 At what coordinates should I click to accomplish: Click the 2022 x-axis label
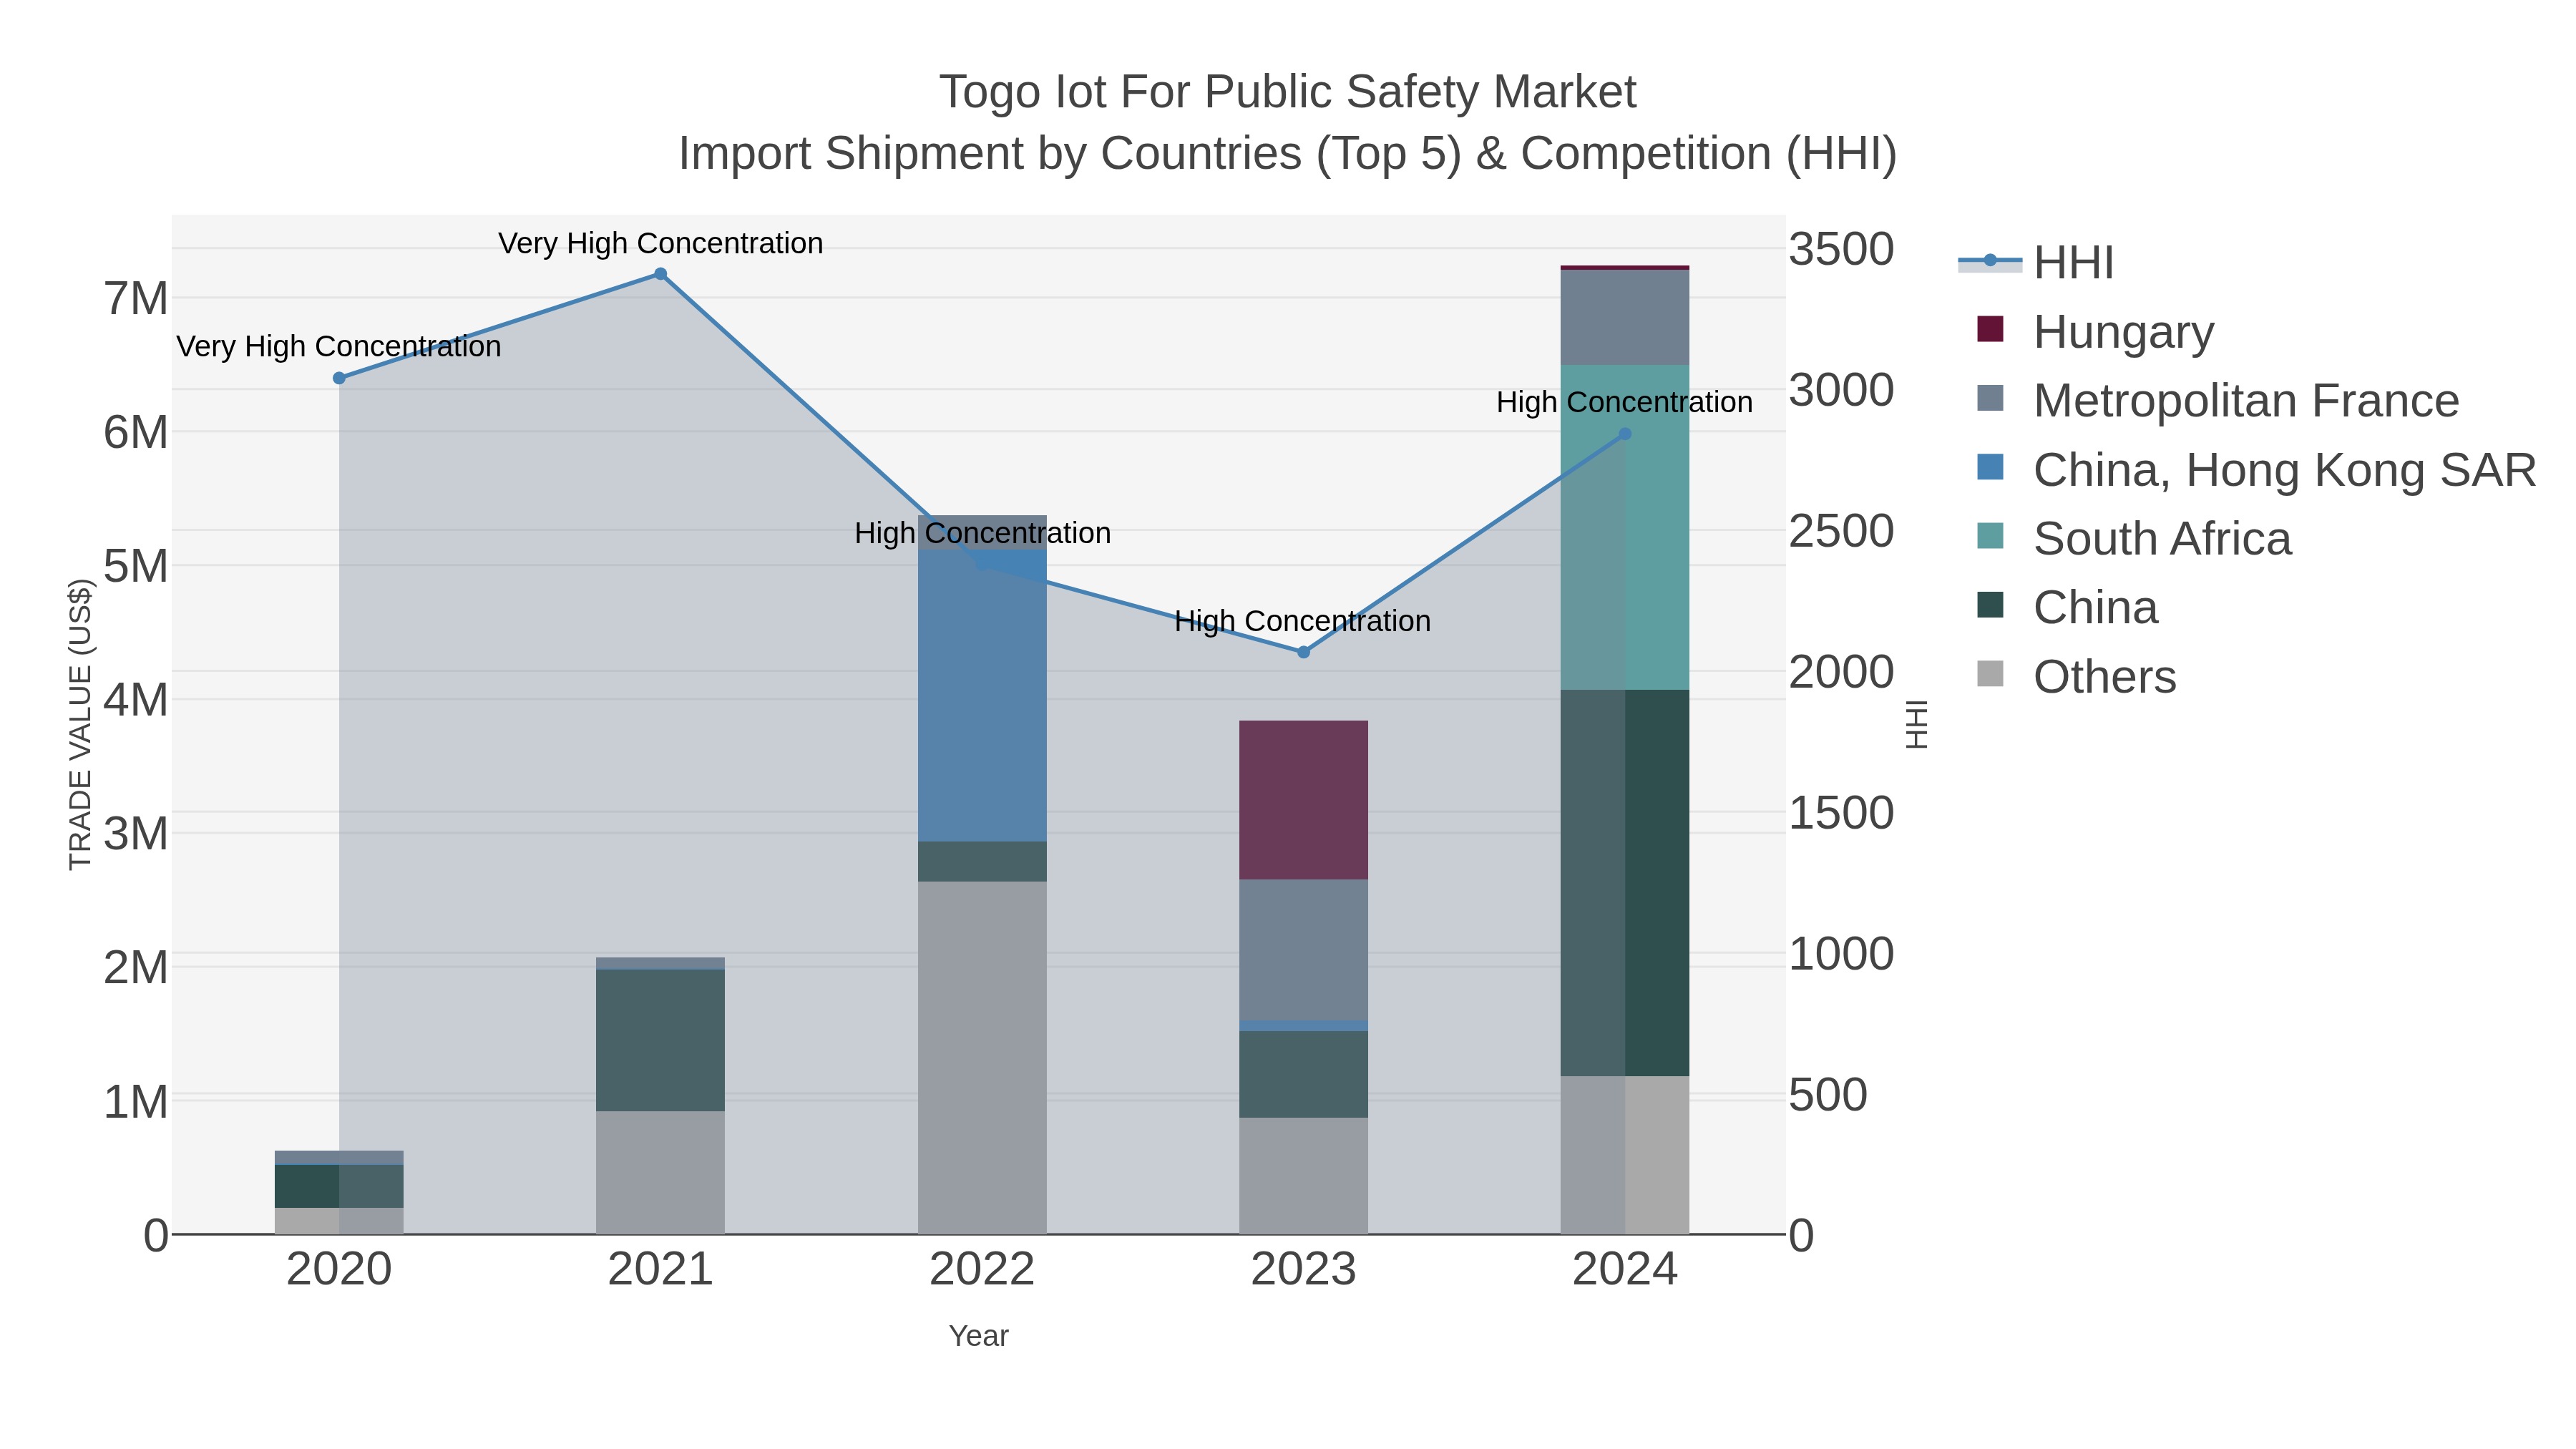tap(982, 1270)
